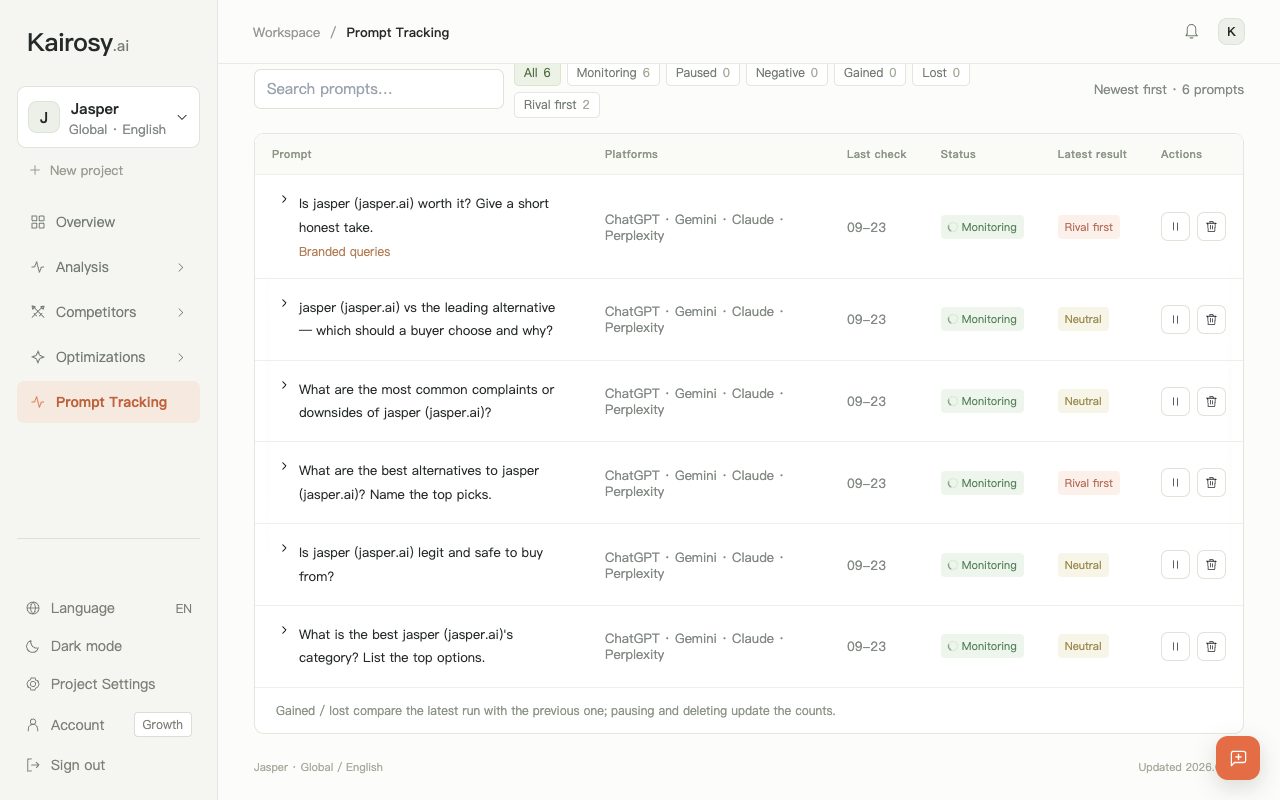Pause the "worth it" prompt monitoring
Viewport: 1280px width, 800px height.
(x=1175, y=227)
